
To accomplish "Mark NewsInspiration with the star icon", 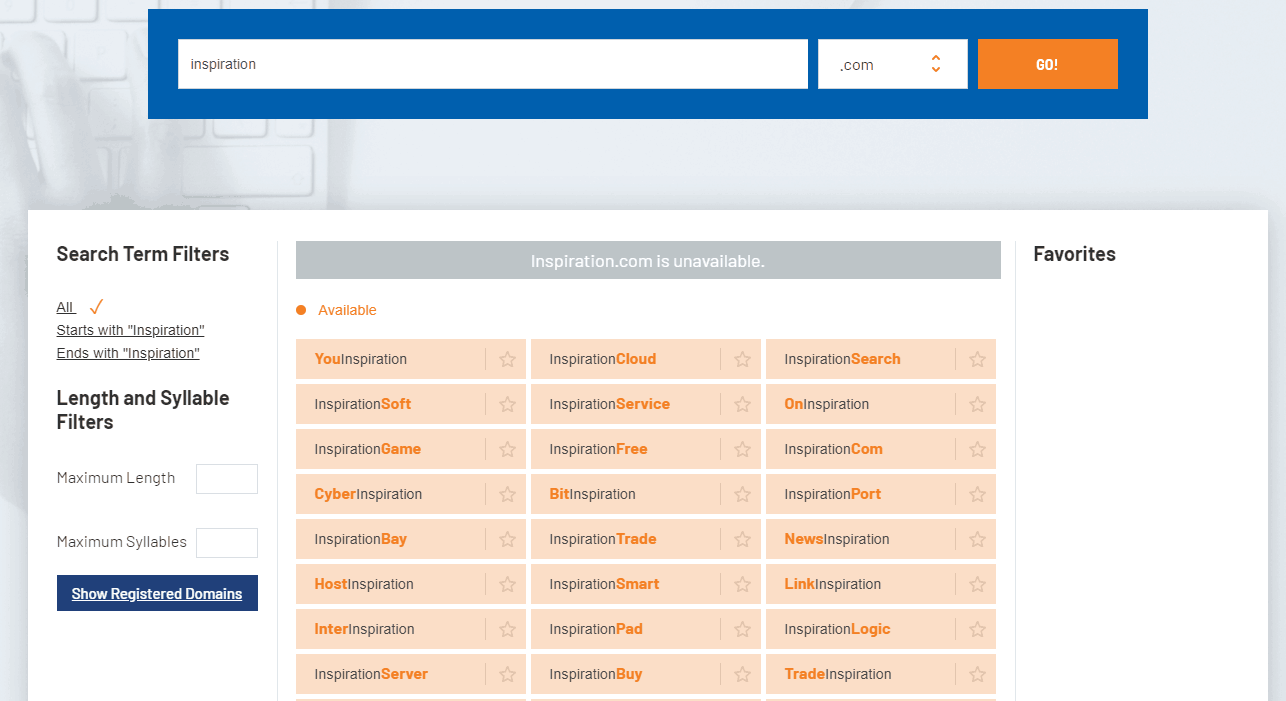I will (977, 539).
